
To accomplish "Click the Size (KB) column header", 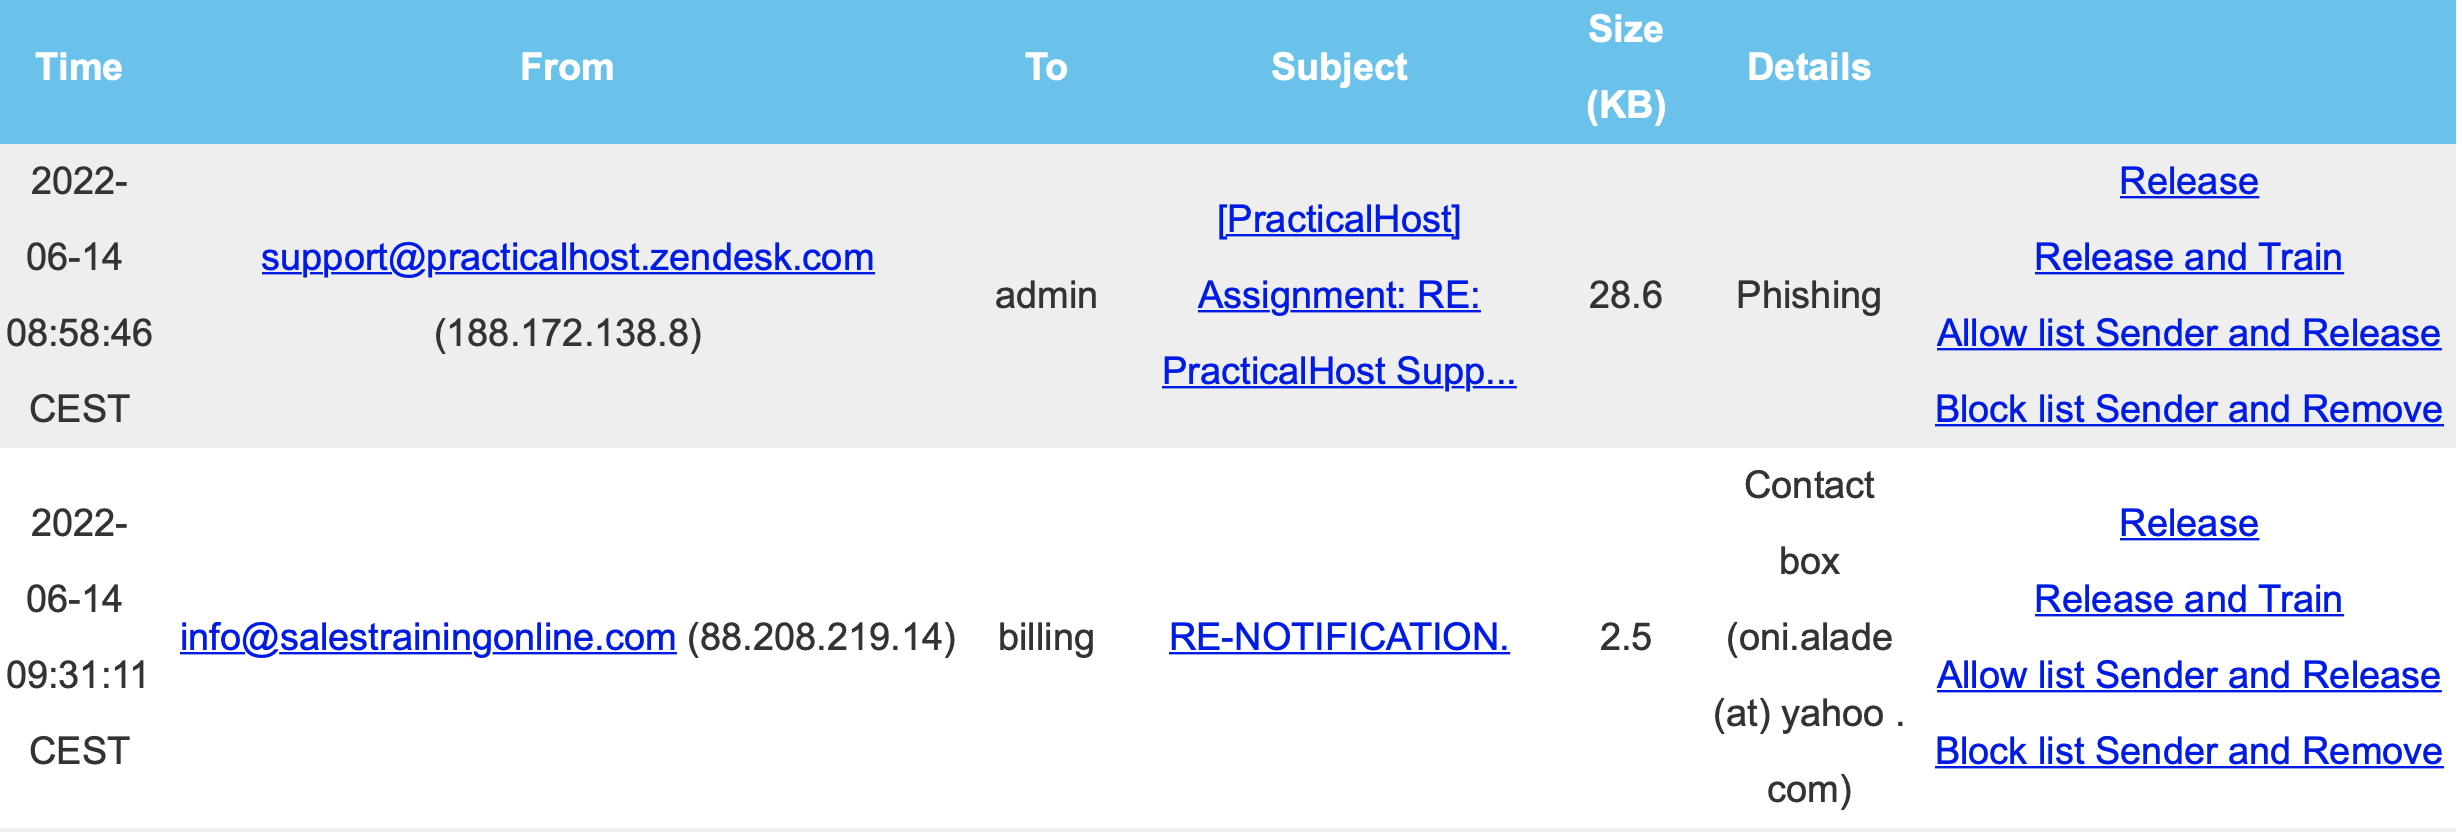I will (x=1626, y=68).
